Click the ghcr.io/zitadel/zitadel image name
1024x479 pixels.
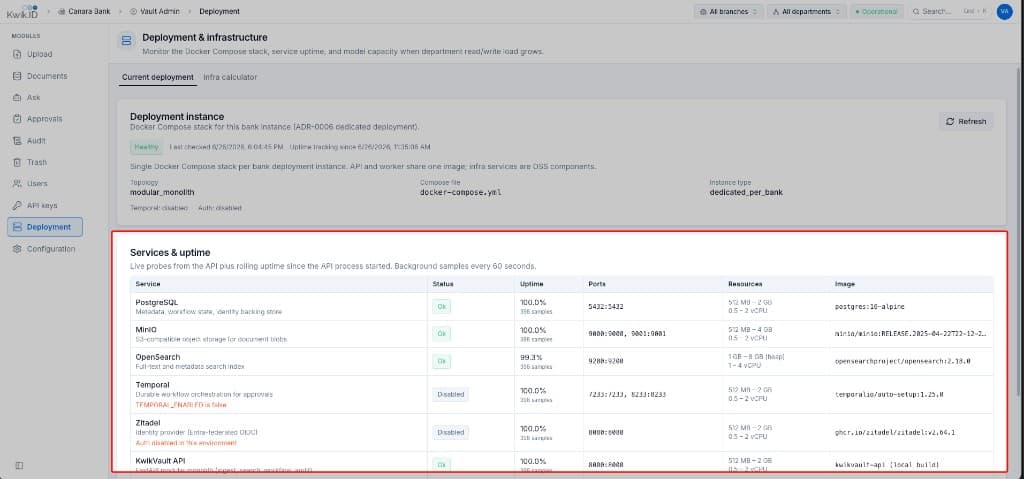click(x=895, y=433)
